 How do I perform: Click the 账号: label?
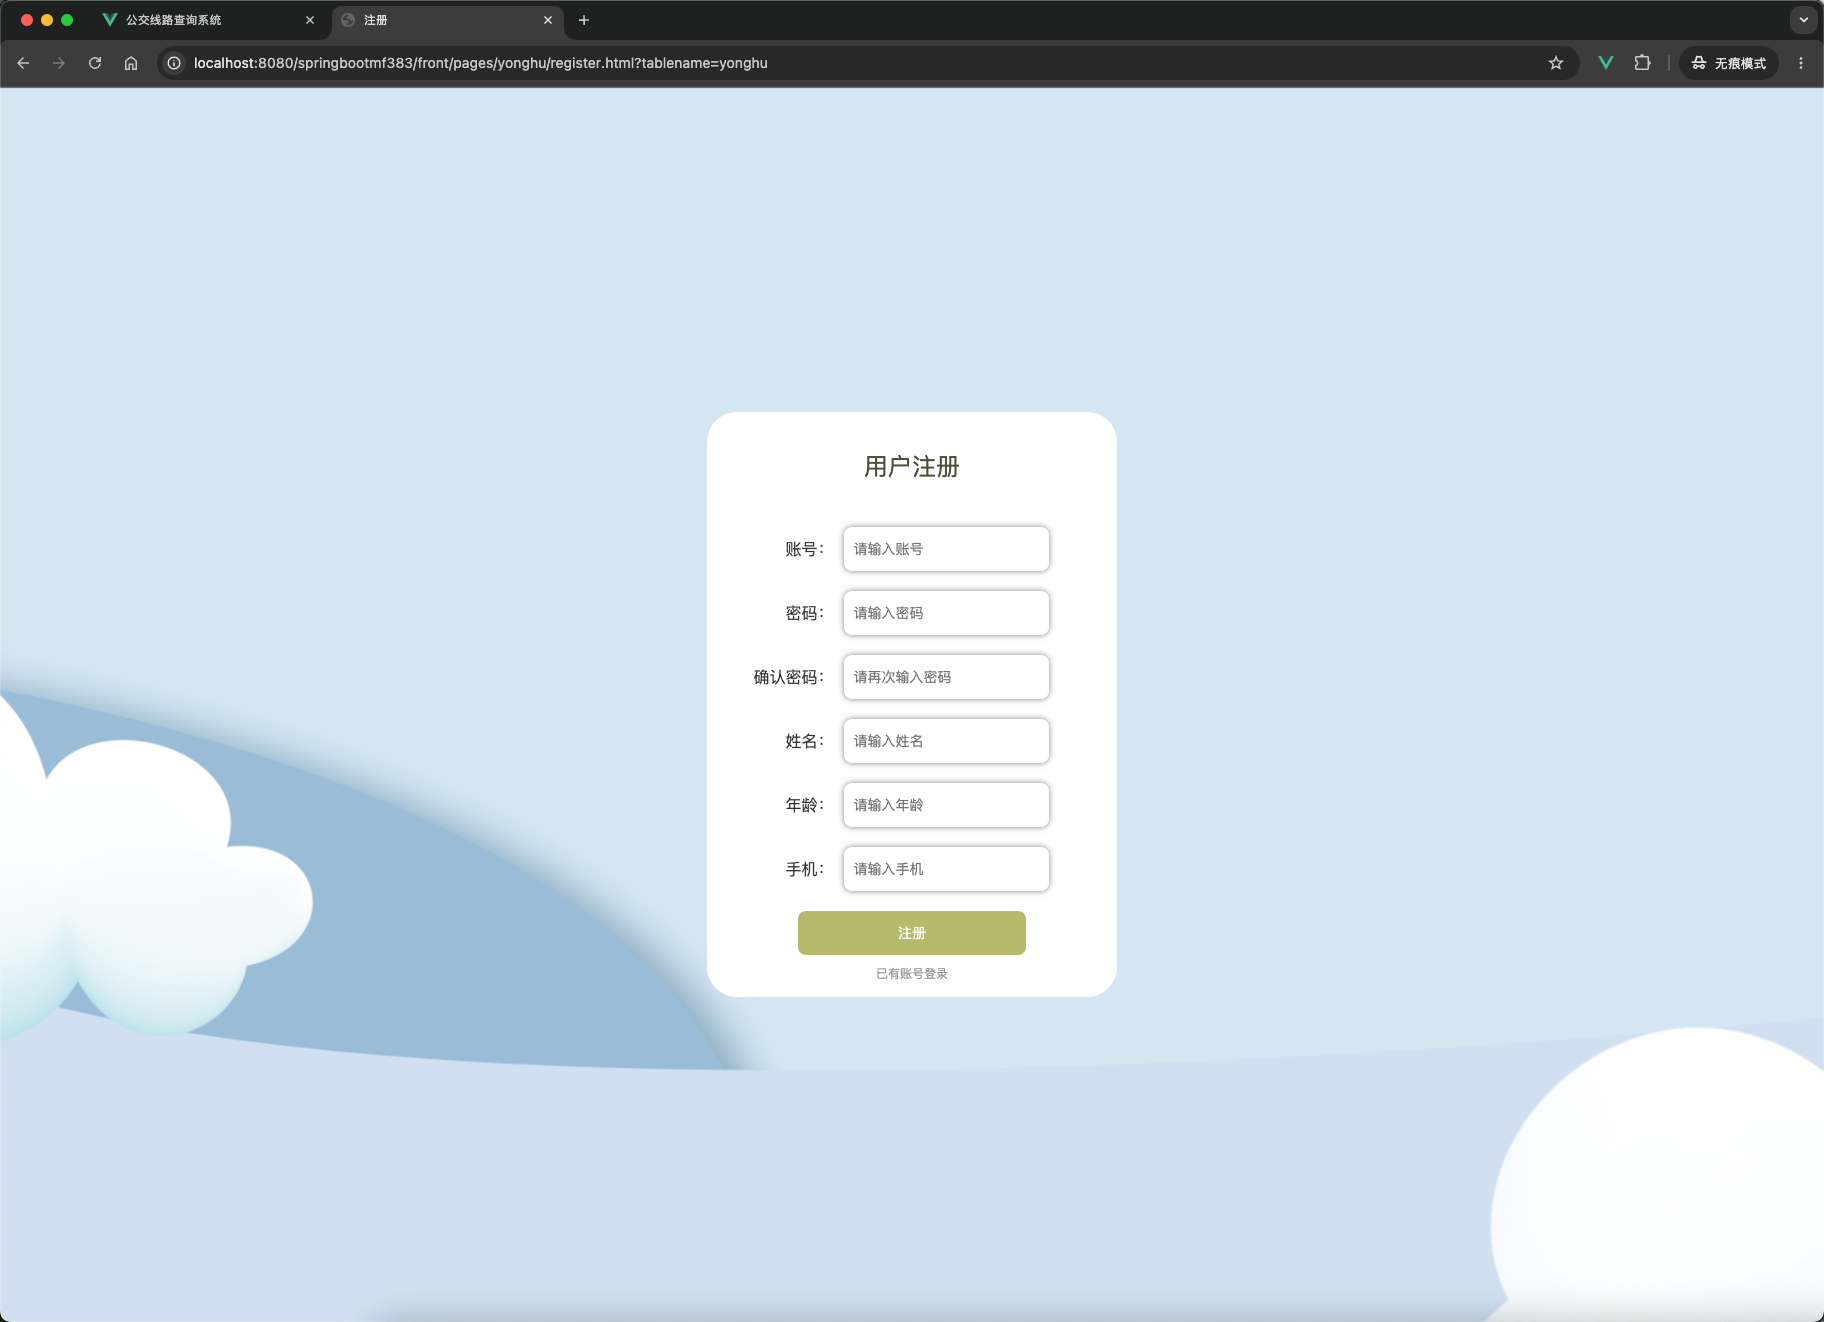(805, 549)
